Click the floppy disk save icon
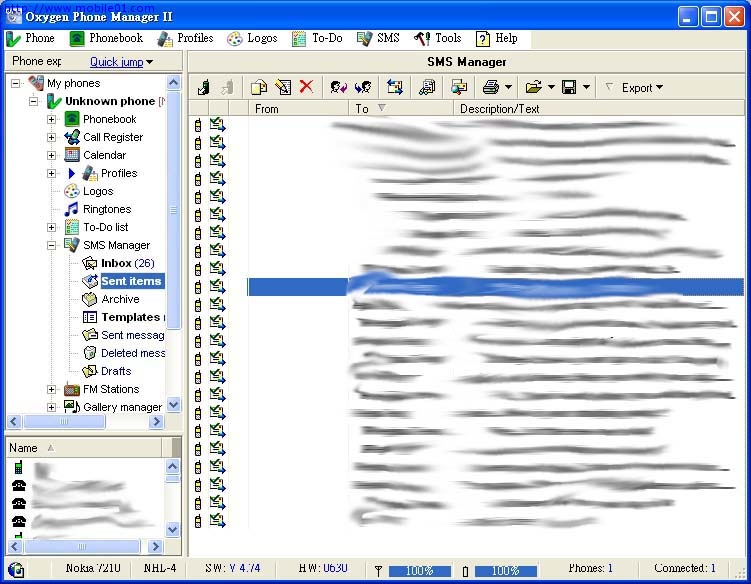Image resolution: width=751 pixels, height=584 pixels. coord(569,88)
